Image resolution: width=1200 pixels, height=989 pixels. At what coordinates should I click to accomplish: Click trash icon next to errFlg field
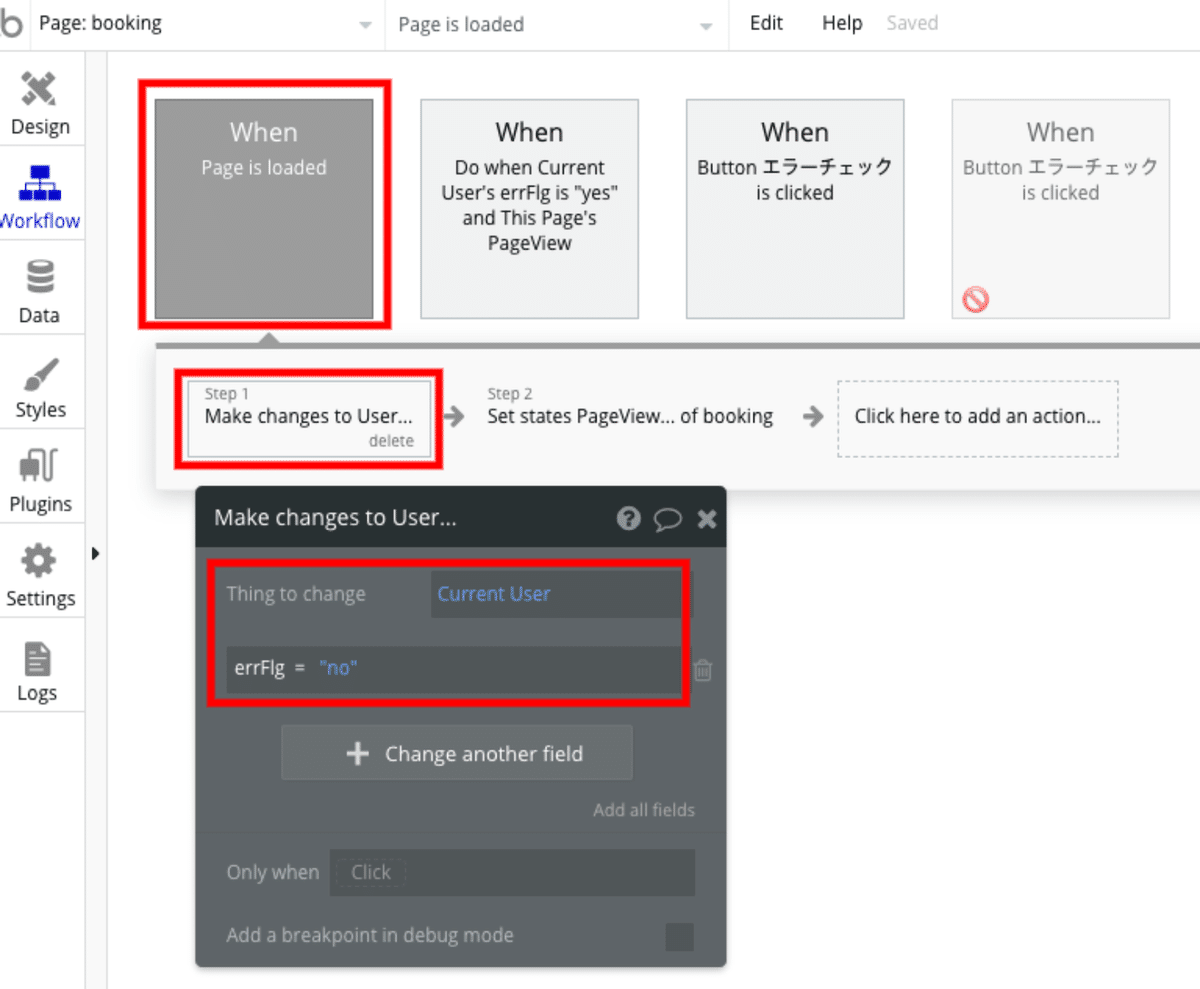pos(703,670)
